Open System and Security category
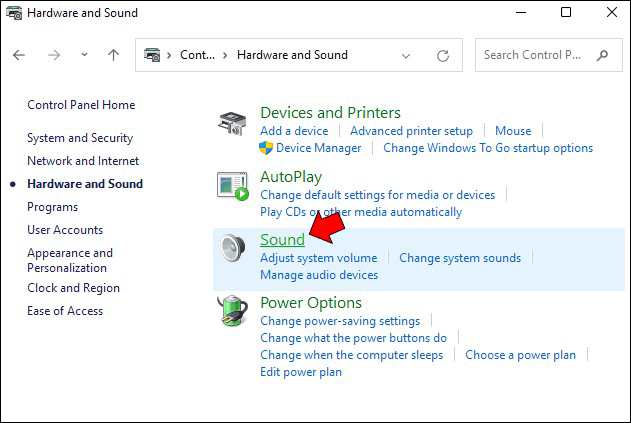 tap(80, 138)
